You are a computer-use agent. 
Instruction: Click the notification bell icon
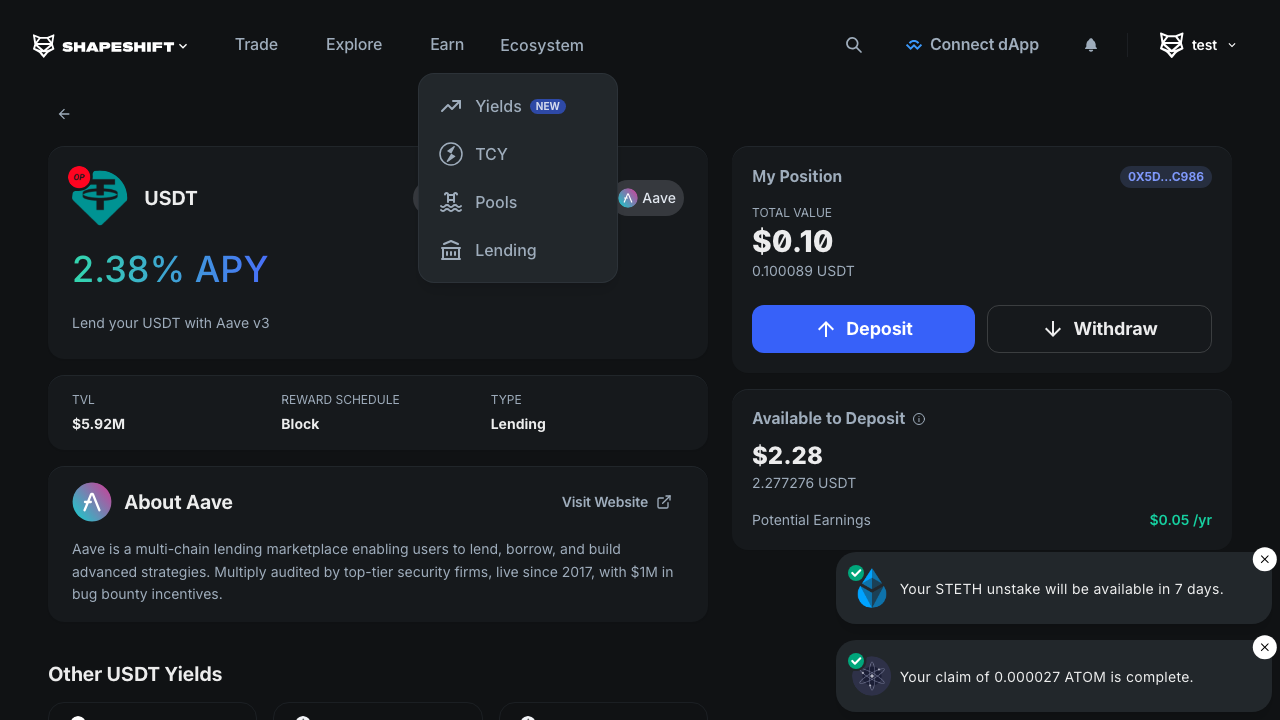click(x=1090, y=45)
